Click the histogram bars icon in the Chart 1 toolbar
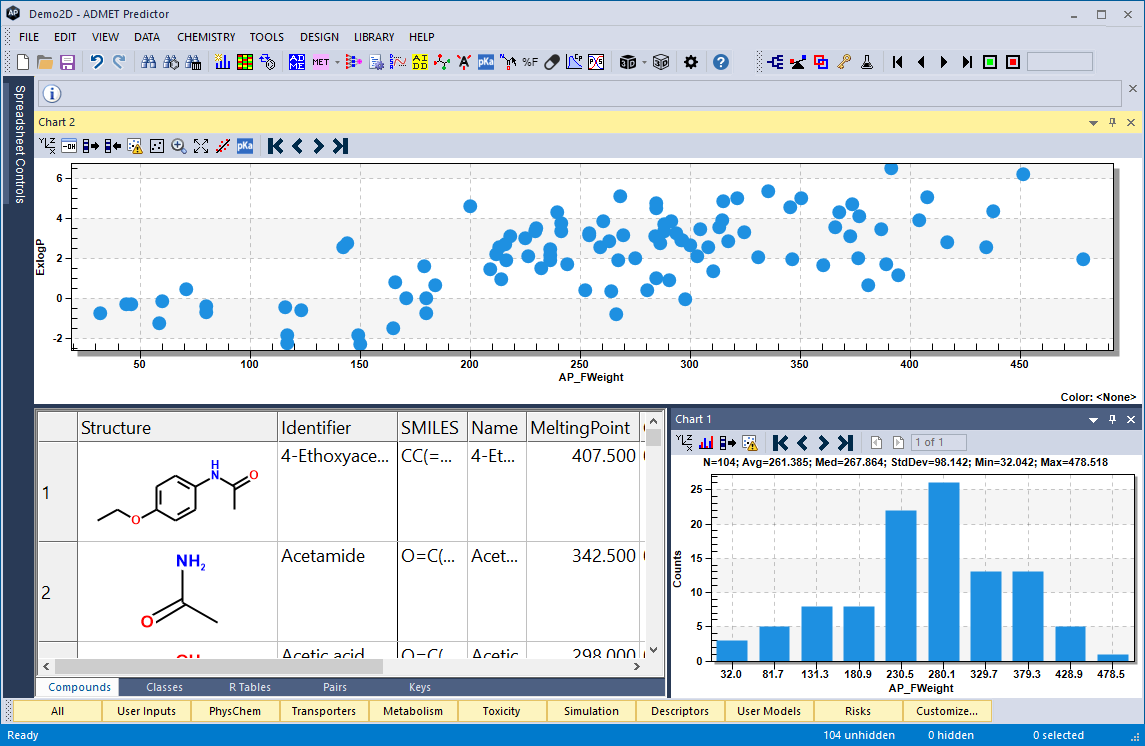The image size is (1145, 746). pyautogui.click(x=706, y=442)
